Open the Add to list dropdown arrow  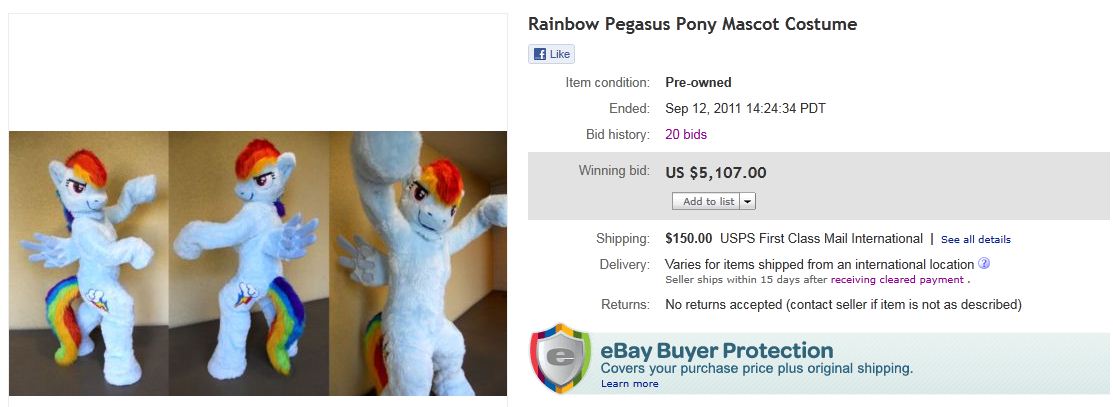click(x=749, y=201)
